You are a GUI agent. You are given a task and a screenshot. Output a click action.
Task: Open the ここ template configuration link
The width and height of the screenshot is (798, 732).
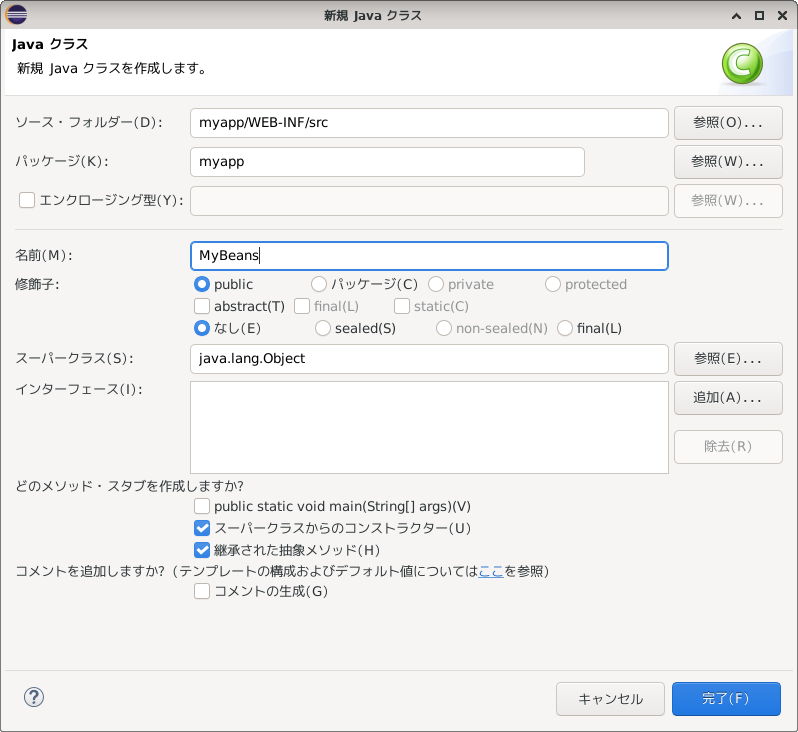click(491, 571)
